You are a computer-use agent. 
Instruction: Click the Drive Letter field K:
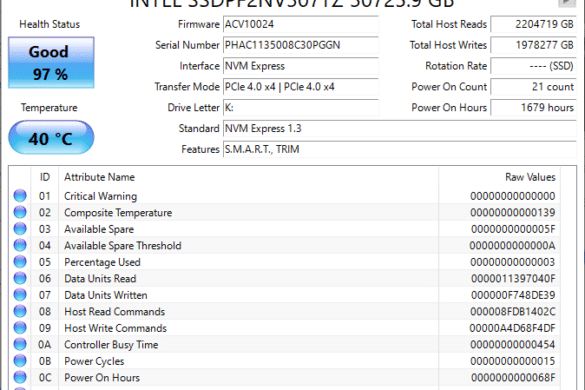[301, 108]
